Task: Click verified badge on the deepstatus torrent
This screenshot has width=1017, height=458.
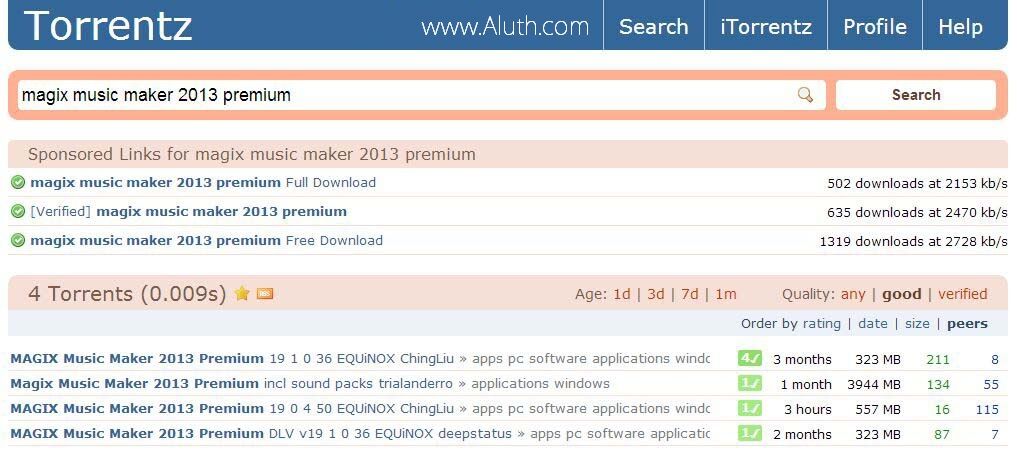Action: (x=749, y=433)
